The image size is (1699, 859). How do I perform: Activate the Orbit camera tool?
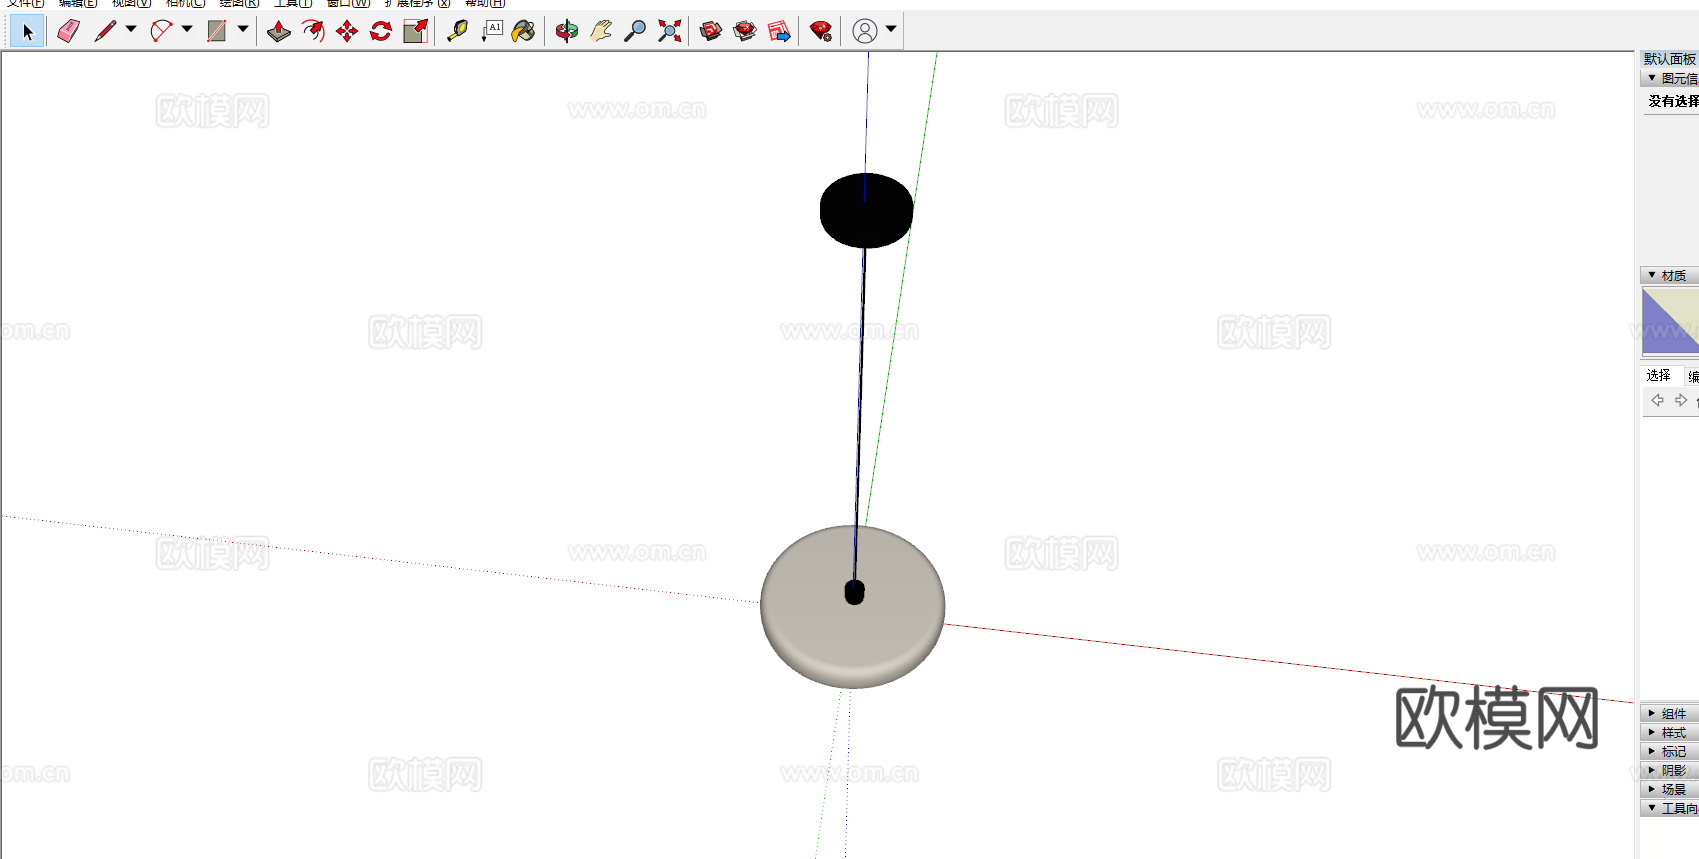pos(567,32)
